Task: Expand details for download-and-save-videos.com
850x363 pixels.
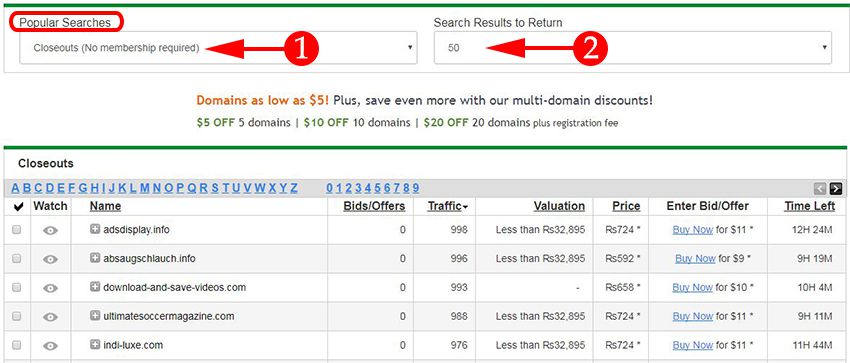Action: tap(95, 287)
